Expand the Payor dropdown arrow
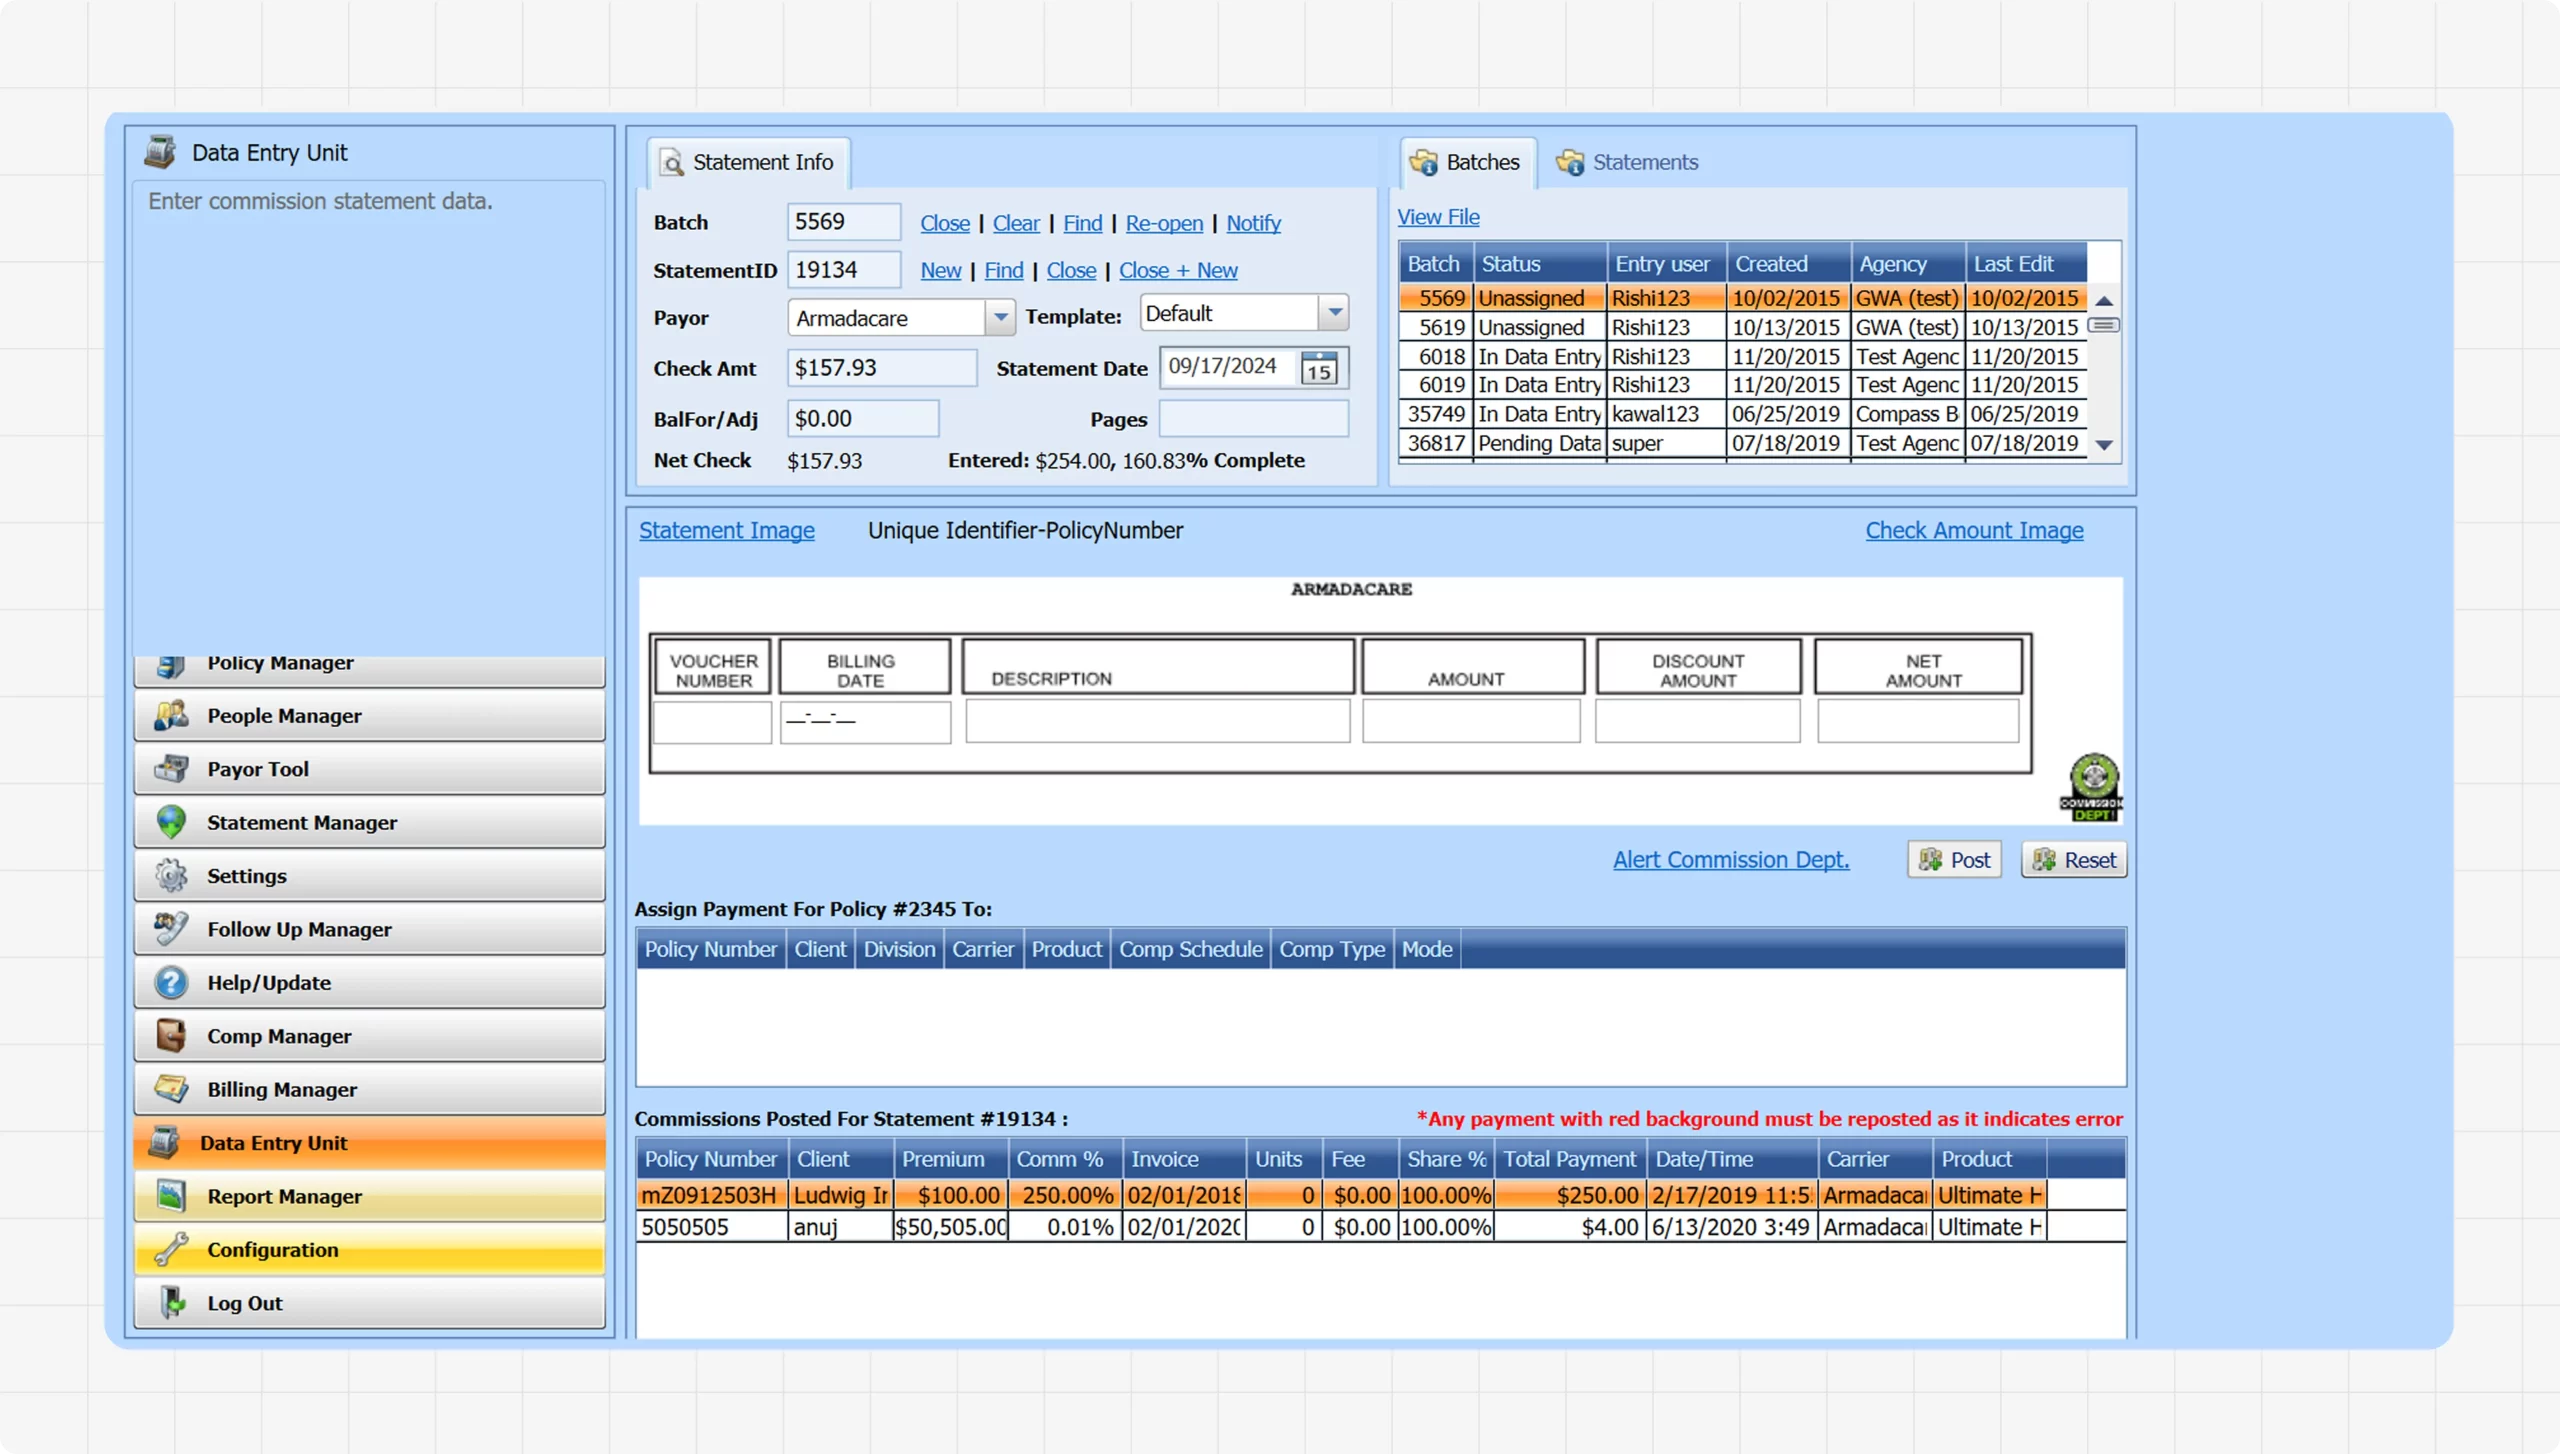Image resolution: width=2560 pixels, height=1454 pixels. click(1000, 318)
